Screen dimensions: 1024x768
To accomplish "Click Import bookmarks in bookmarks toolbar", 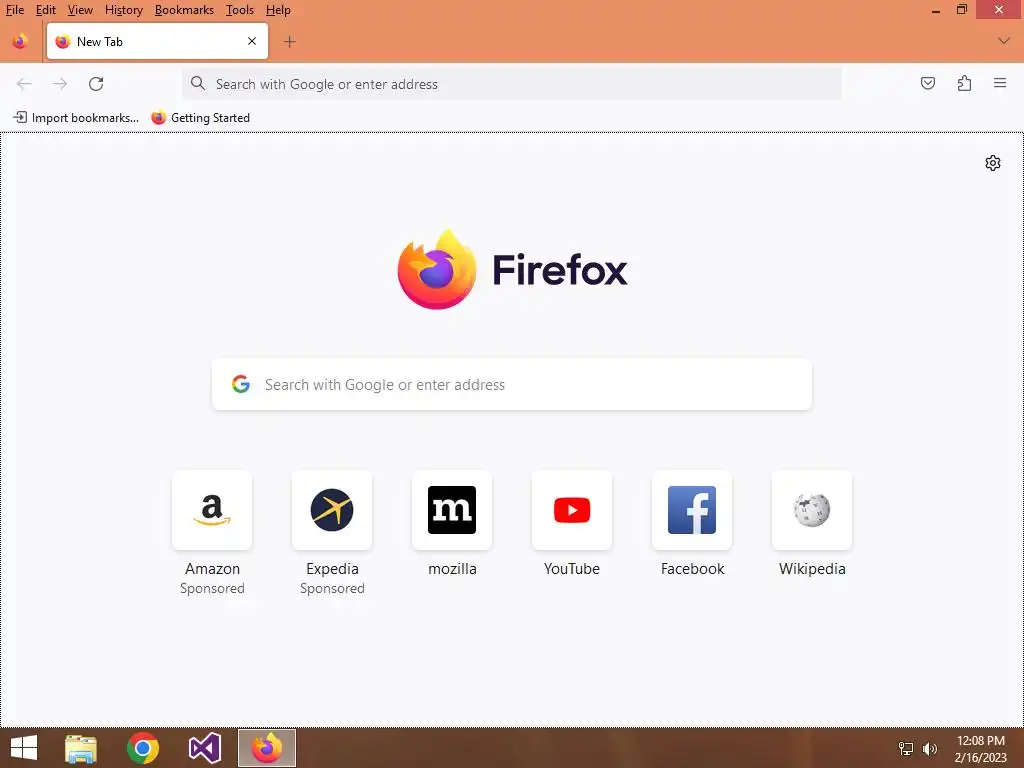I will (x=76, y=118).
